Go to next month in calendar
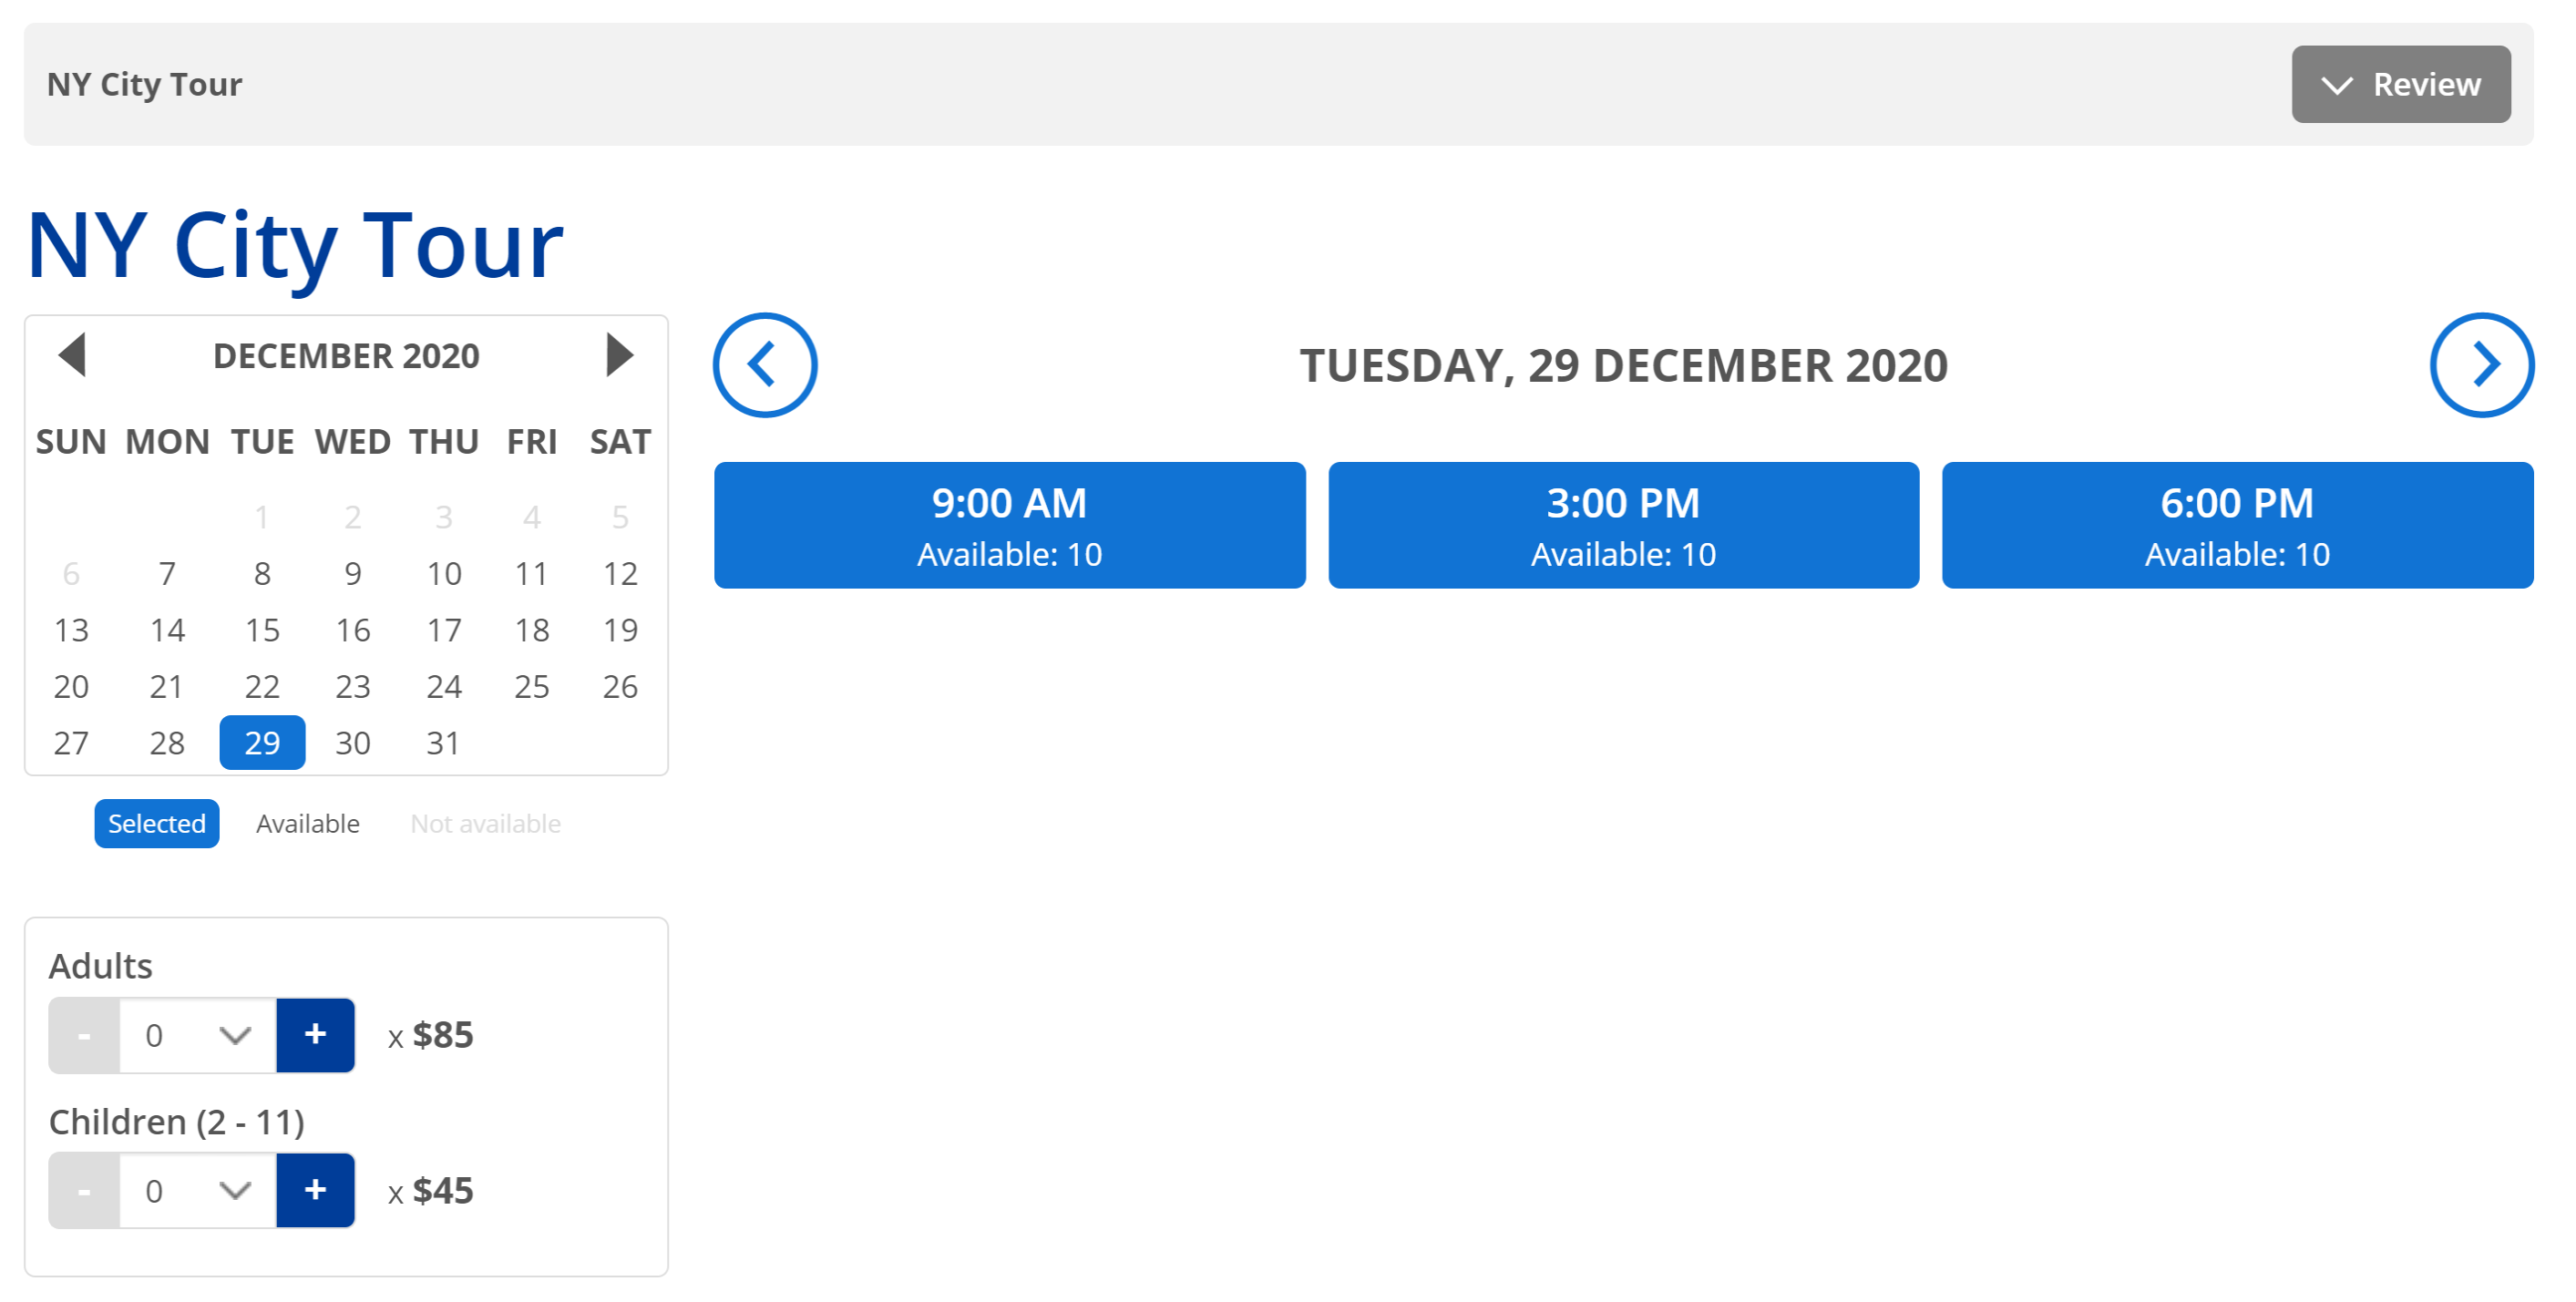Image resolution: width=2576 pixels, height=1302 pixels. tap(619, 355)
